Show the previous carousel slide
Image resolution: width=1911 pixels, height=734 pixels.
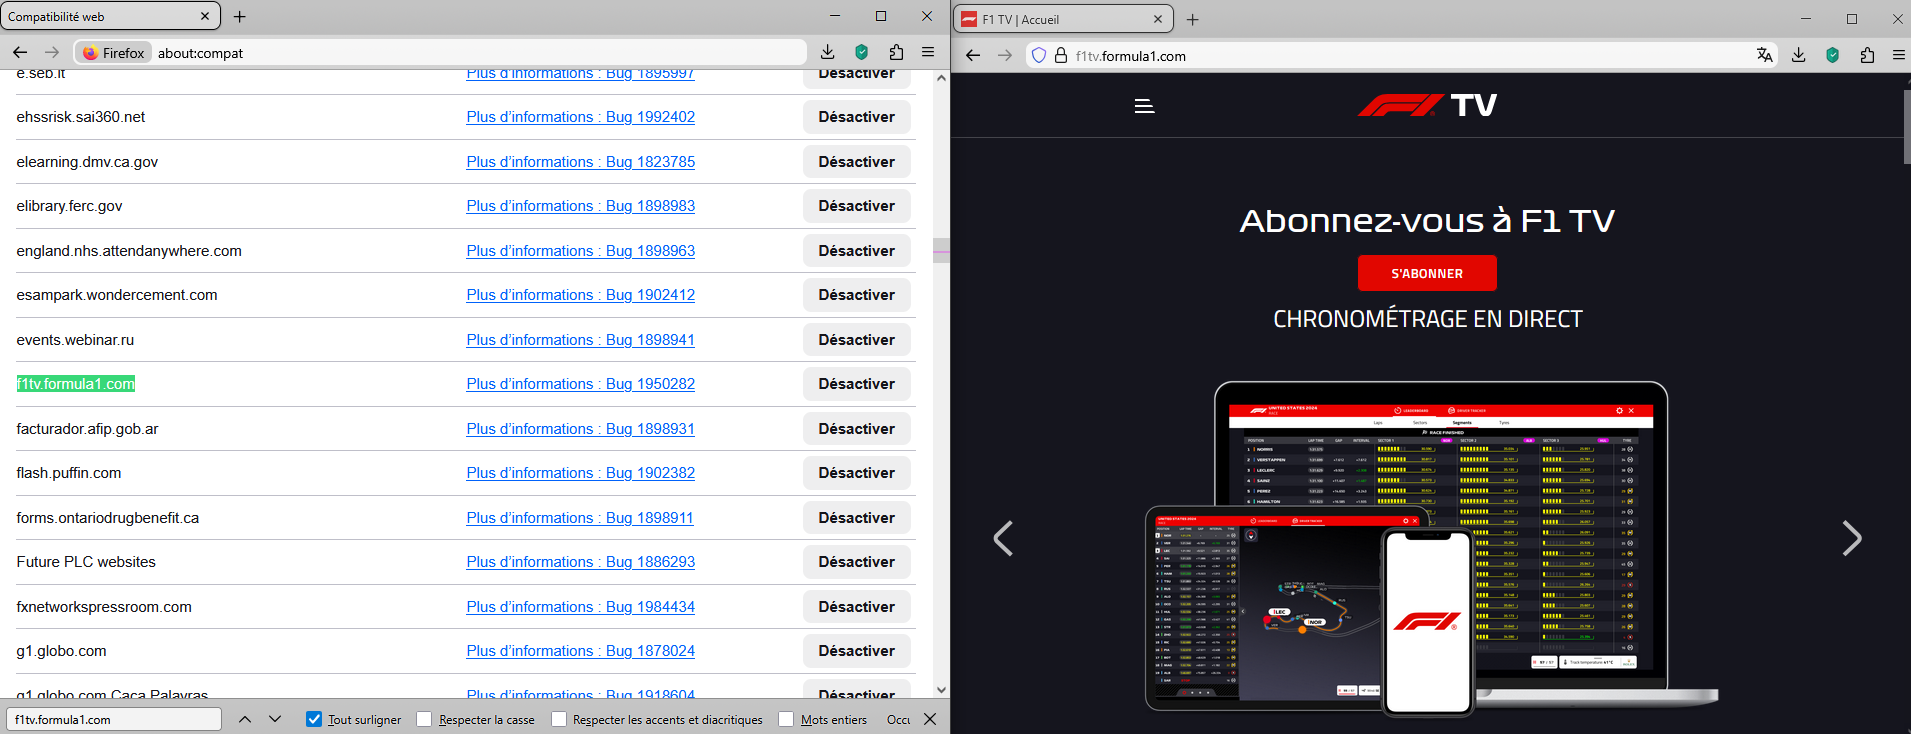[x=1003, y=538]
